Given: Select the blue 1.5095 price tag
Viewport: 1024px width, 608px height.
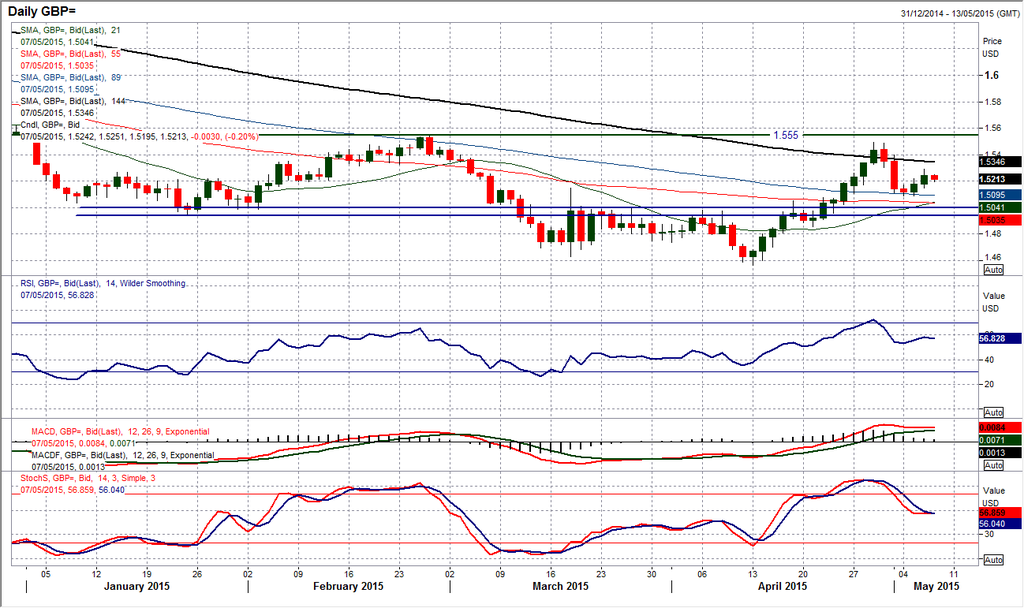Looking at the screenshot, I should (x=1000, y=195).
